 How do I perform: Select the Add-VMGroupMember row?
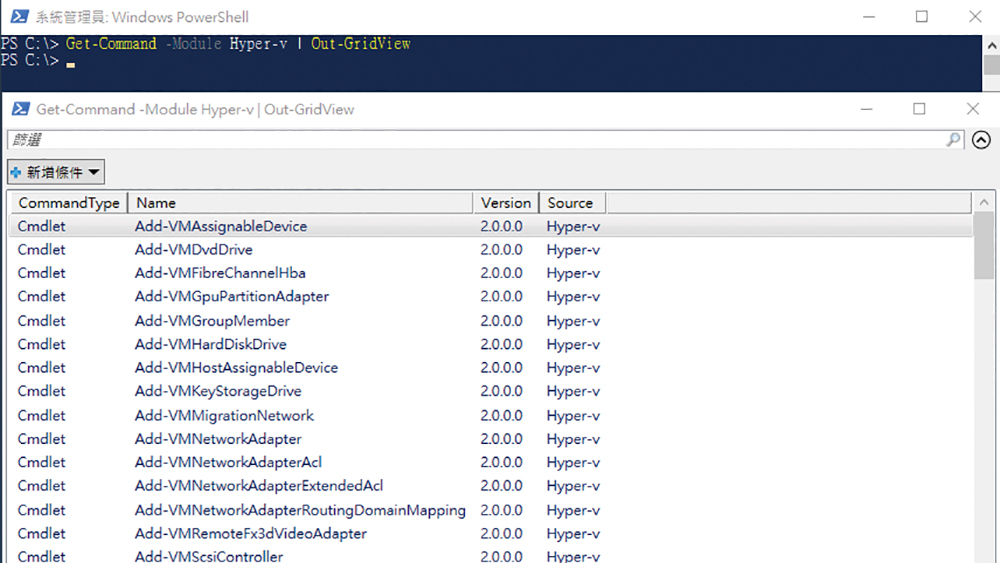[x=491, y=321]
